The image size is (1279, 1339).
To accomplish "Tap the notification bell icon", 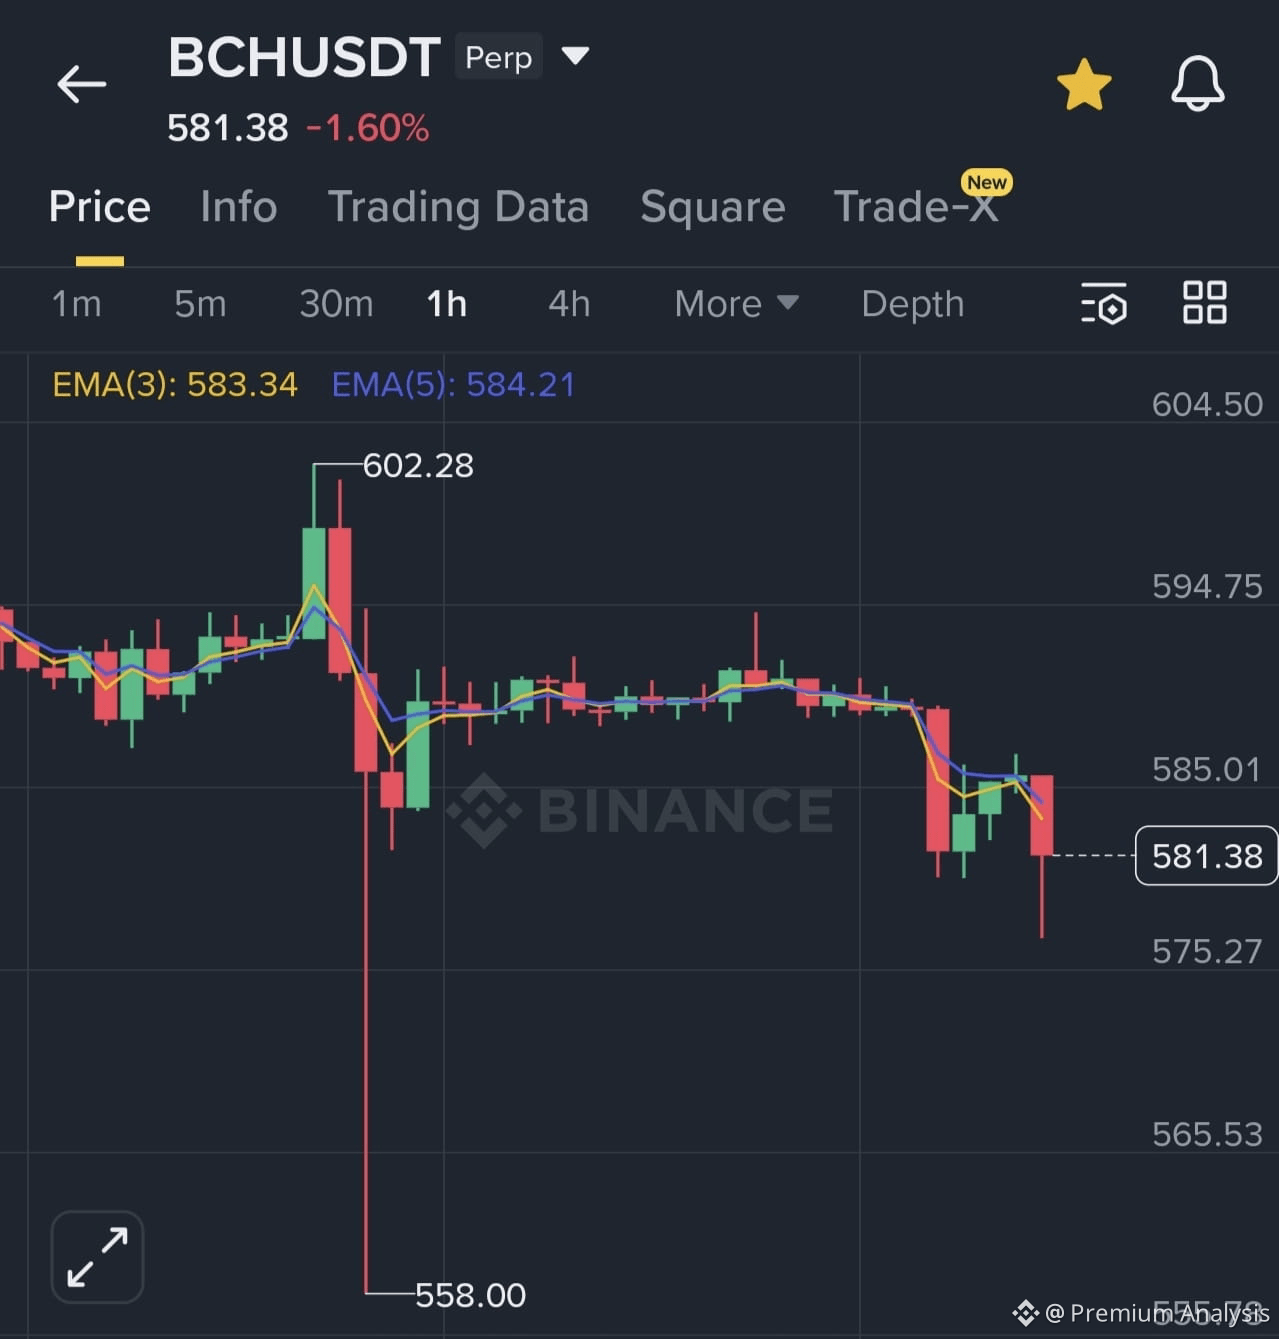I will click(x=1197, y=84).
